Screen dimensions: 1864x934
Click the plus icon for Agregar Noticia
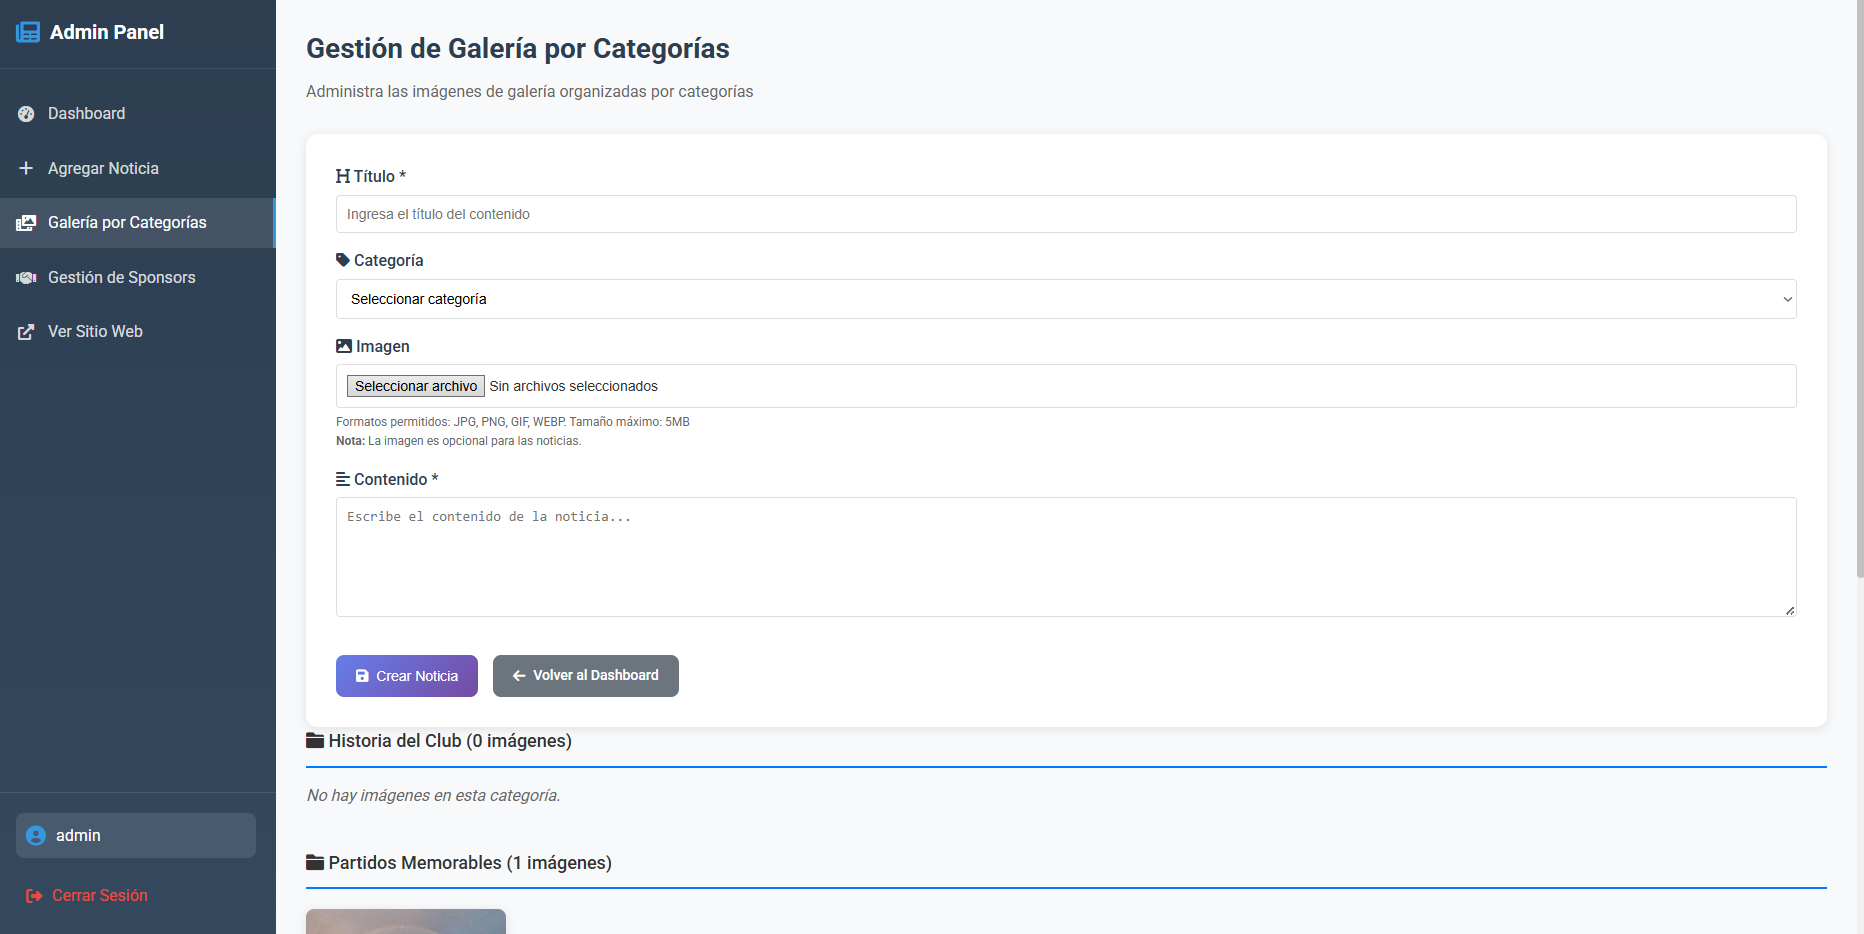pyautogui.click(x=26, y=168)
